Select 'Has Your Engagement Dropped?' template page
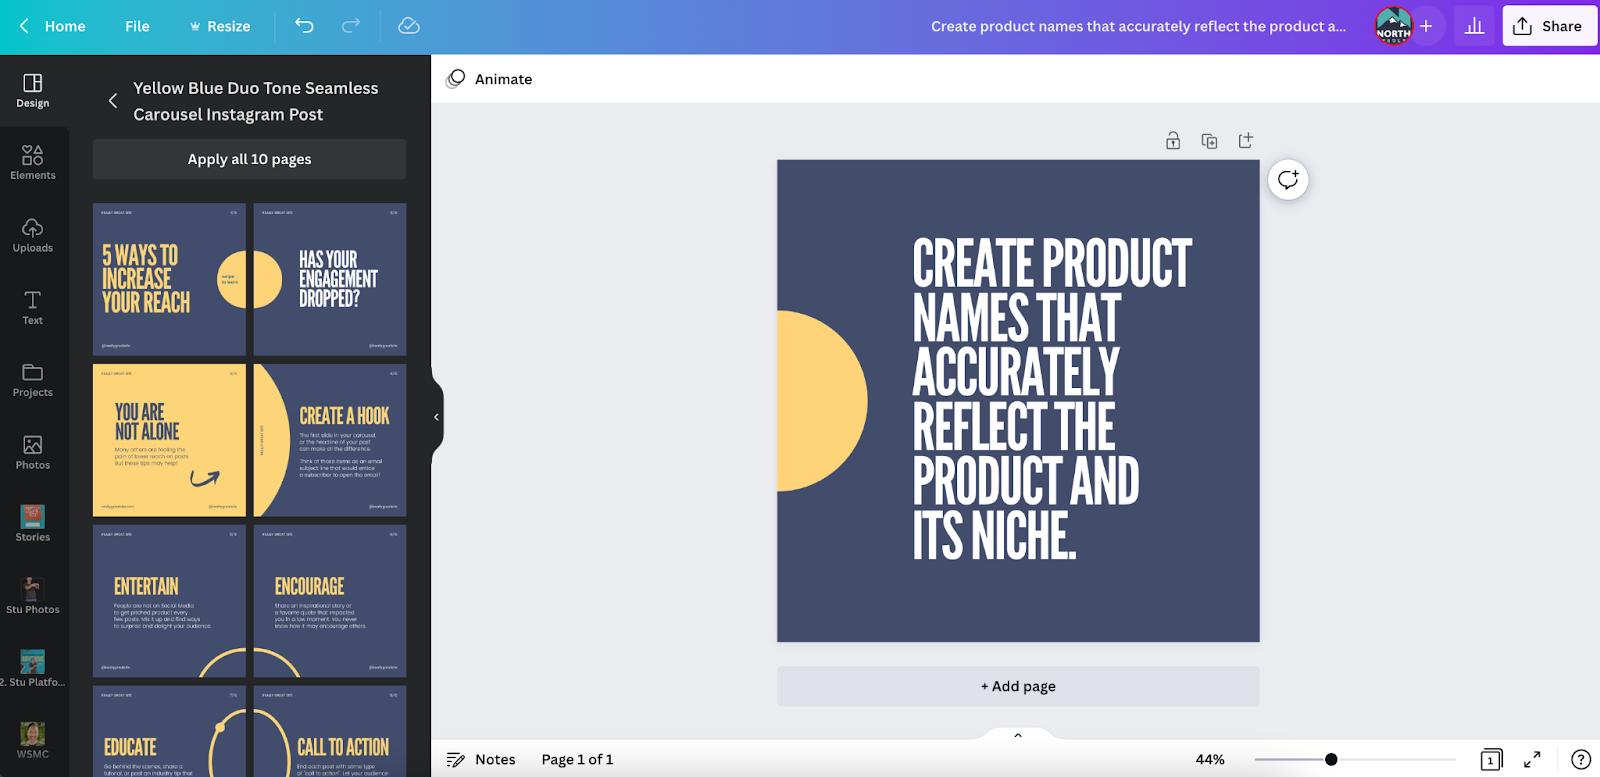Image resolution: width=1600 pixels, height=777 pixels. point(330,279)
